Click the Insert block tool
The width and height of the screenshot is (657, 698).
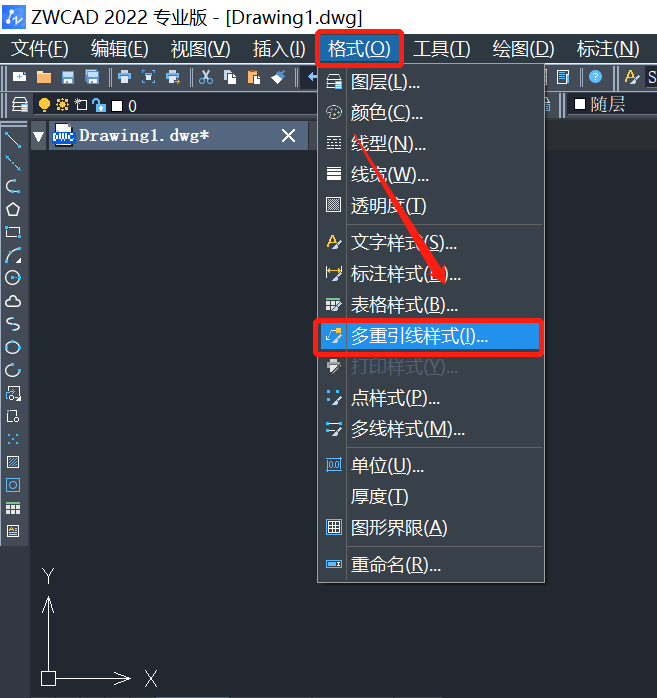click(x=13, y=394)
